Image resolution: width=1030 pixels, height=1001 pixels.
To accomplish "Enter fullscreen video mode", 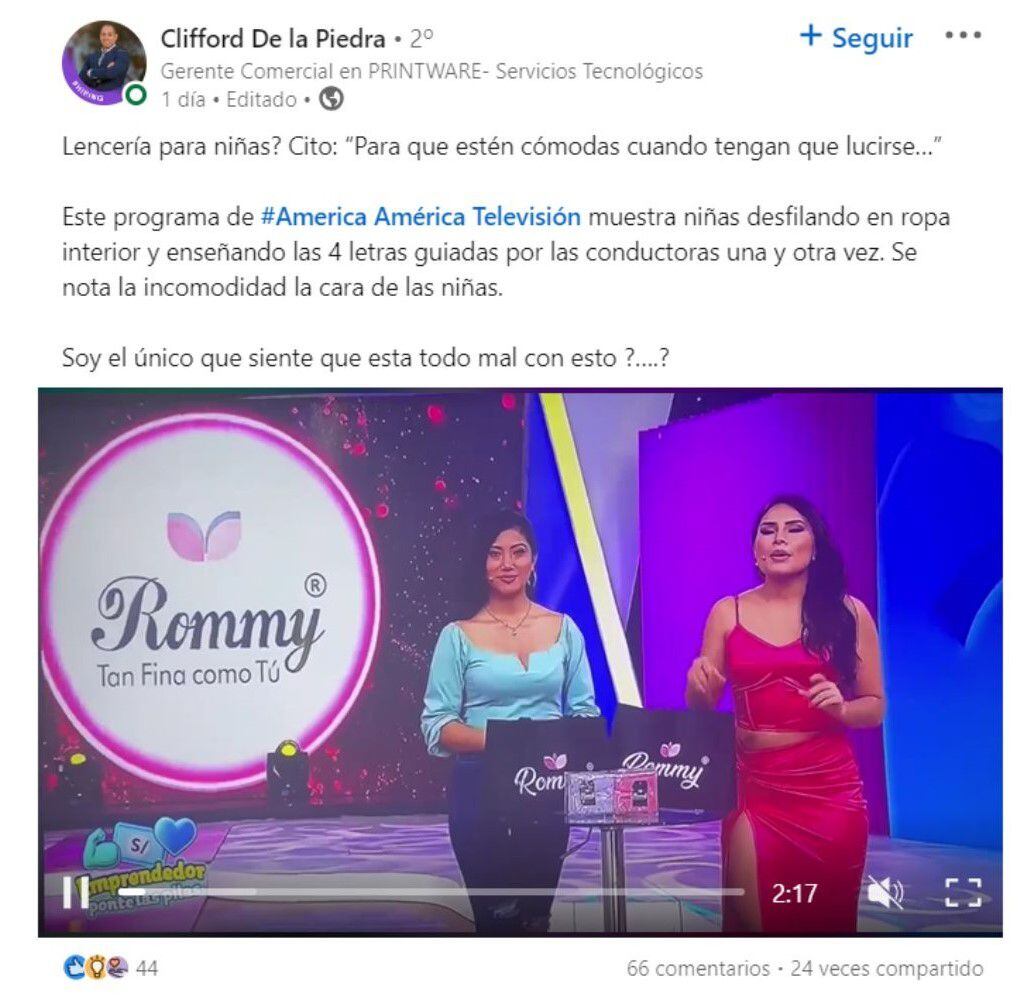I will [963, 893].
